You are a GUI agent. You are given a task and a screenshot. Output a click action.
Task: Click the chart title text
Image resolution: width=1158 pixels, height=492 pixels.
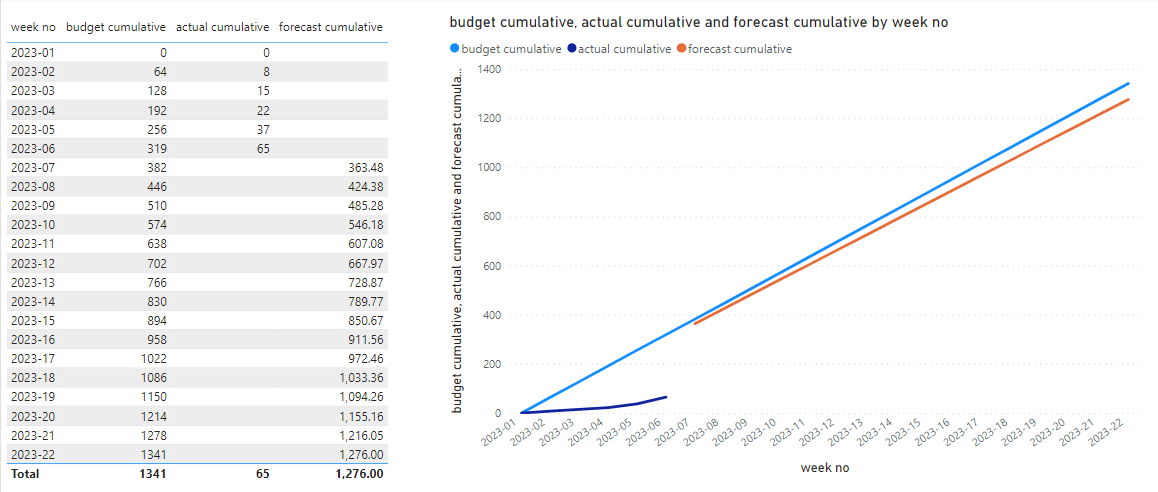[698, 22]
